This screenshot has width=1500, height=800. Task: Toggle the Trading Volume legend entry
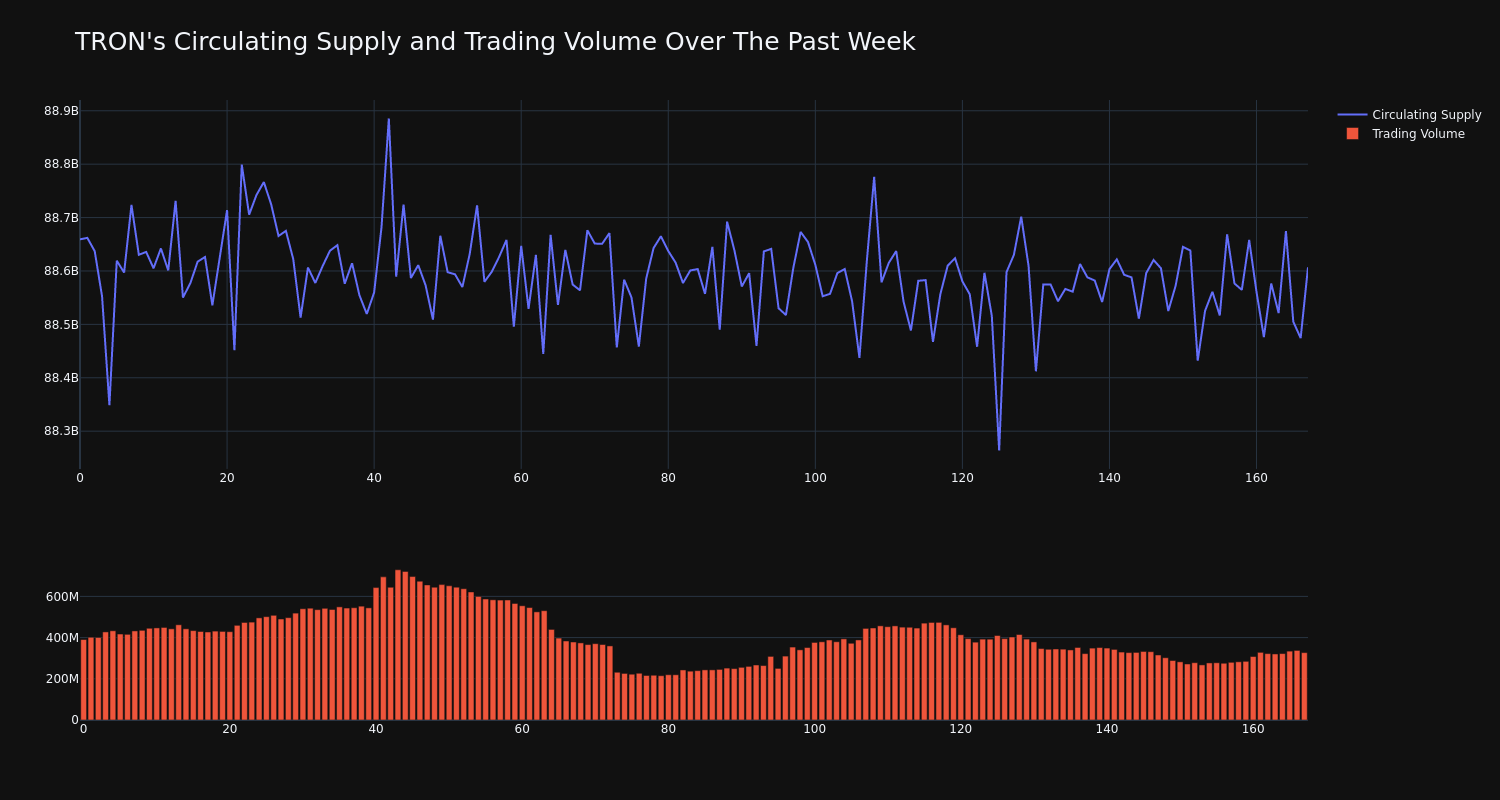pyautogui.click(x=1409, y=134)
